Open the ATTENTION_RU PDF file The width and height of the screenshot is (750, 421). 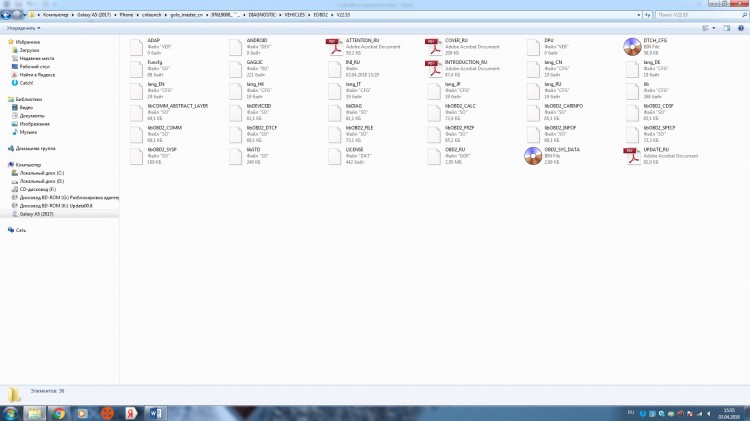pyautogui.click(x=336, y=44)
